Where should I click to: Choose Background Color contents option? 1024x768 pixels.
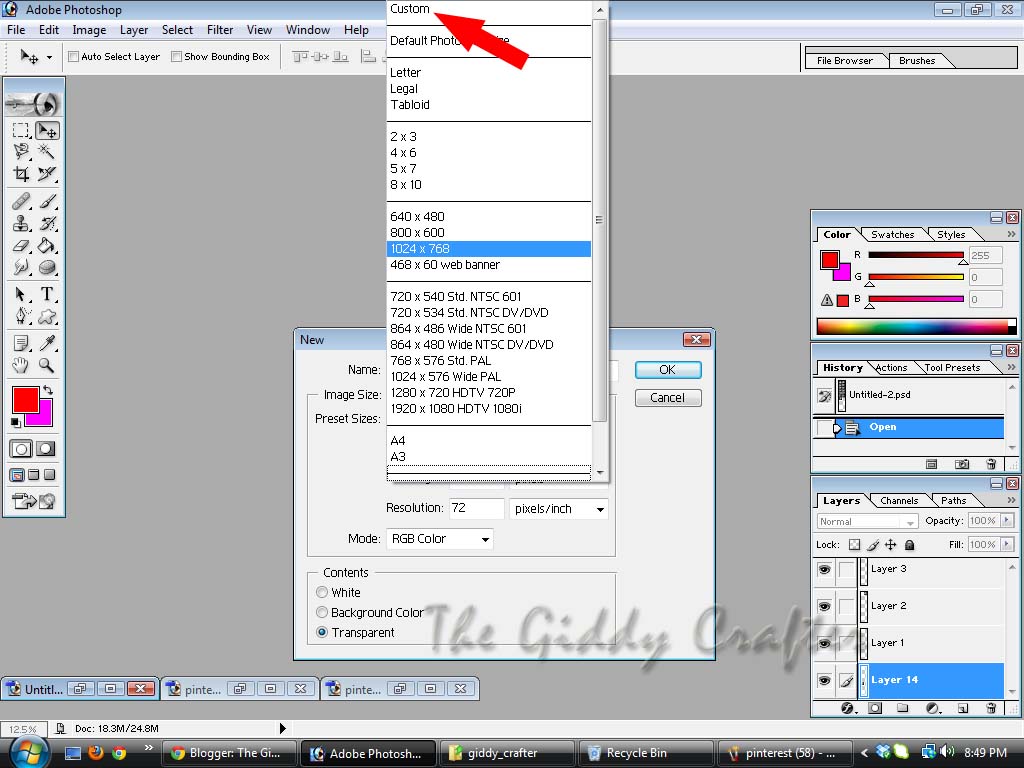tap(321, 613)
